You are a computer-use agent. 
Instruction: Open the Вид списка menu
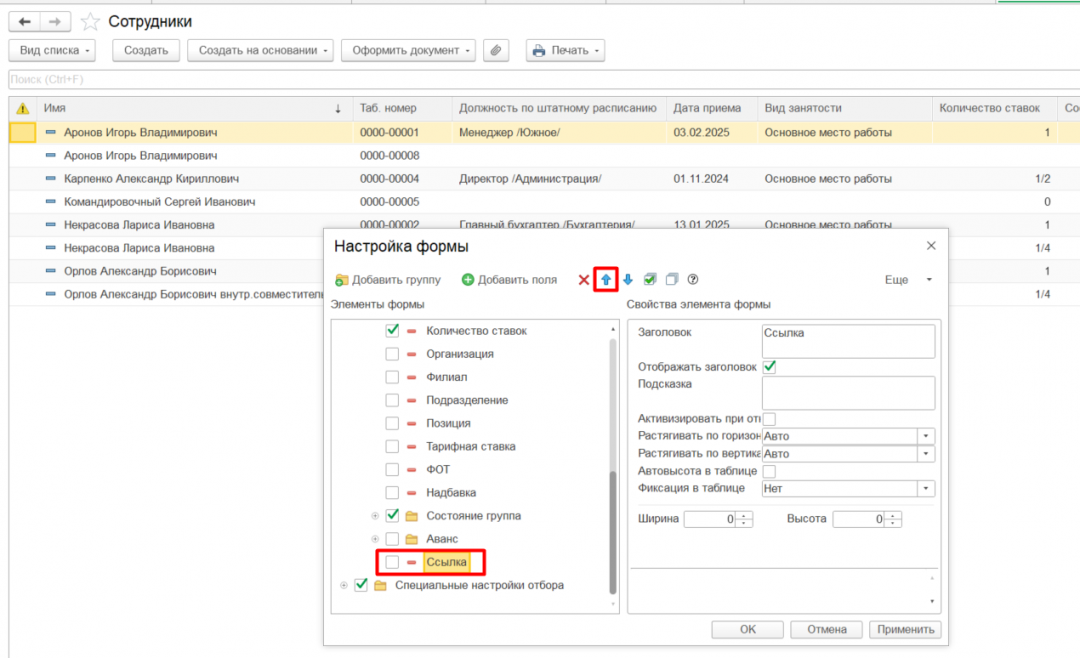click(x=52, y=50)
